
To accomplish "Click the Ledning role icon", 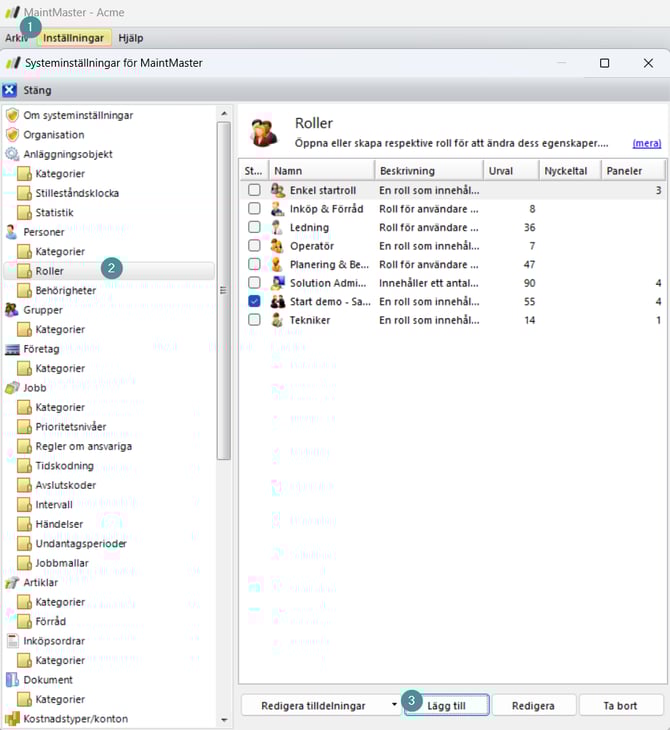I will (277, 227).
